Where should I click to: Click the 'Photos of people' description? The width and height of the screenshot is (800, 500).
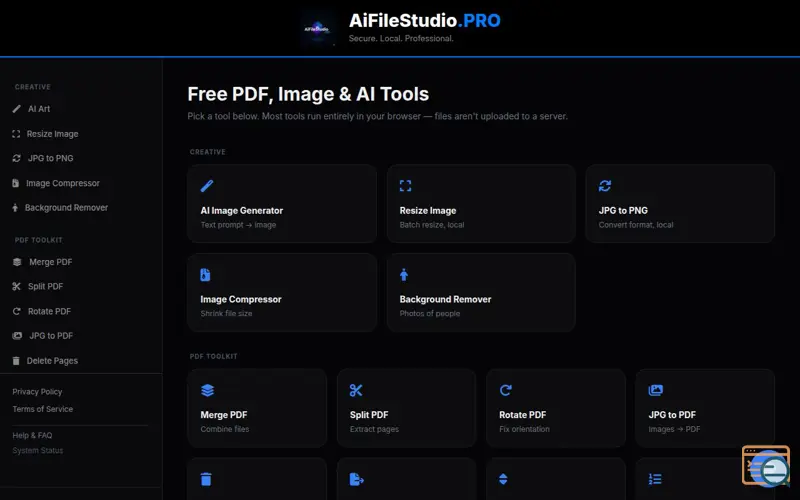coord(430,314)
